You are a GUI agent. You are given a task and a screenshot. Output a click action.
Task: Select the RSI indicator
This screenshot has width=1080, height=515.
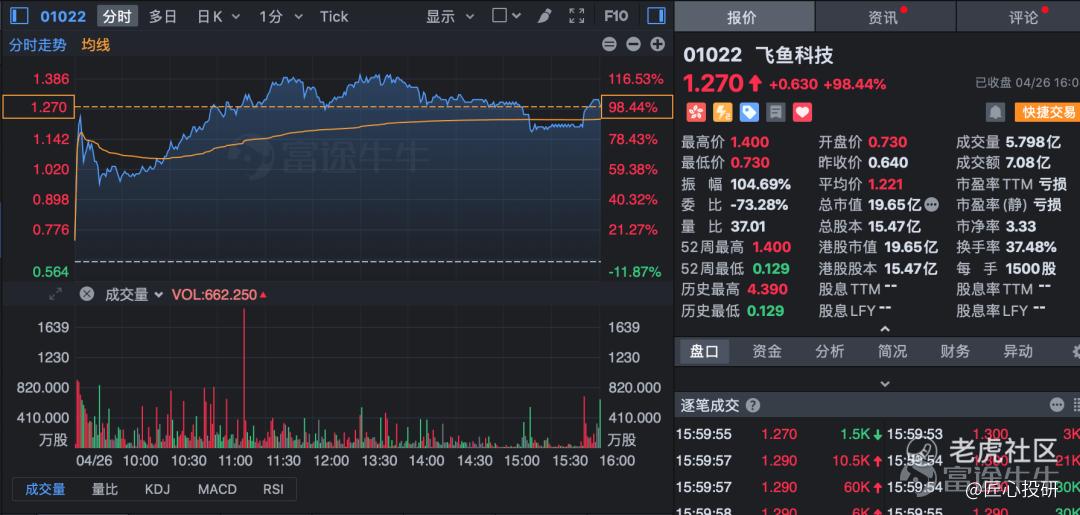273,490
